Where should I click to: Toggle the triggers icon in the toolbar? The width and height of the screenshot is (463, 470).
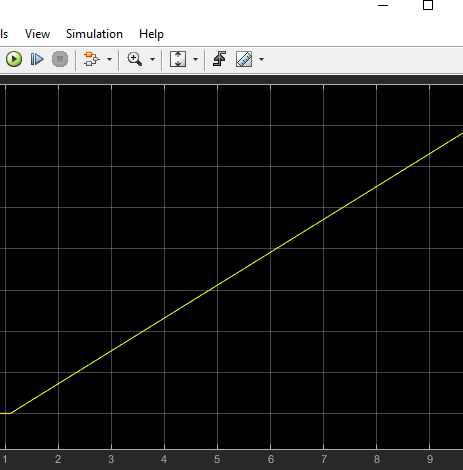219,59
